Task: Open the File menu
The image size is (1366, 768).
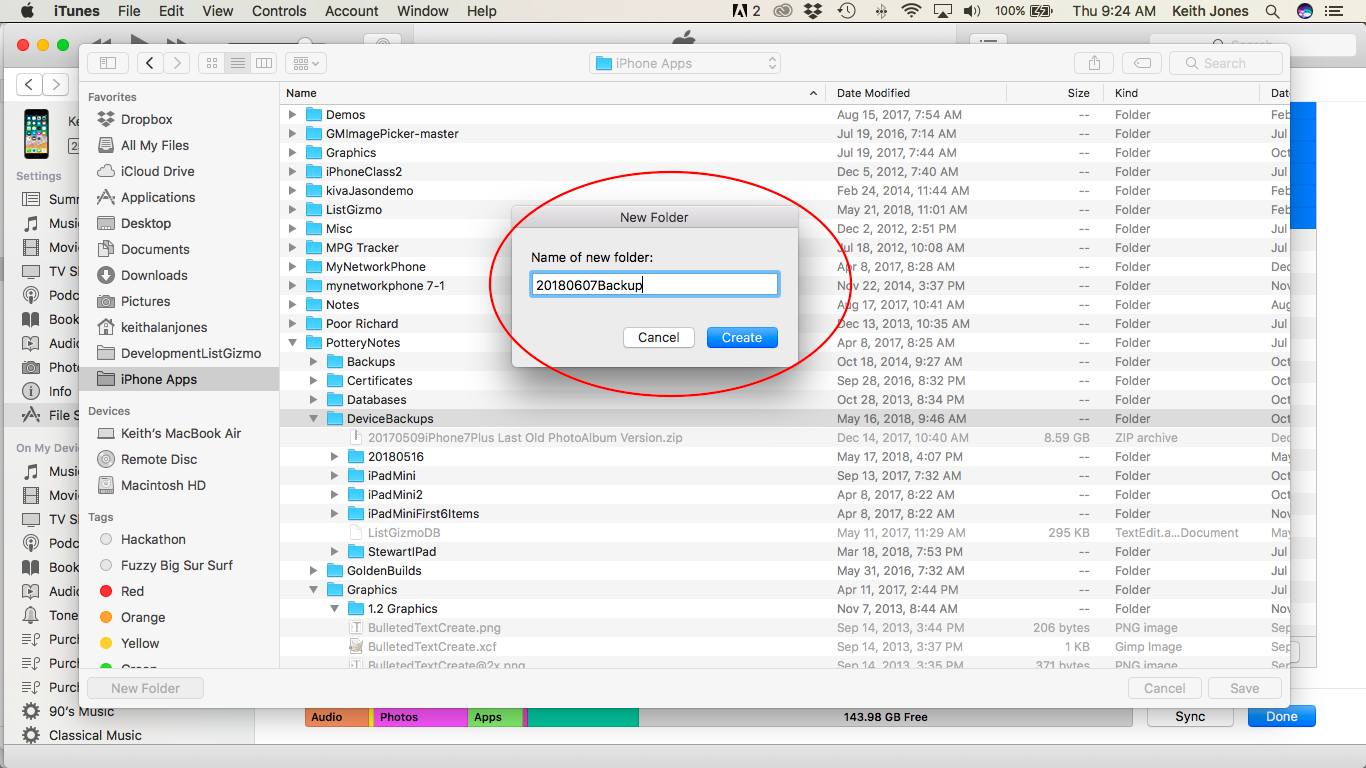Action: [129, 11]
